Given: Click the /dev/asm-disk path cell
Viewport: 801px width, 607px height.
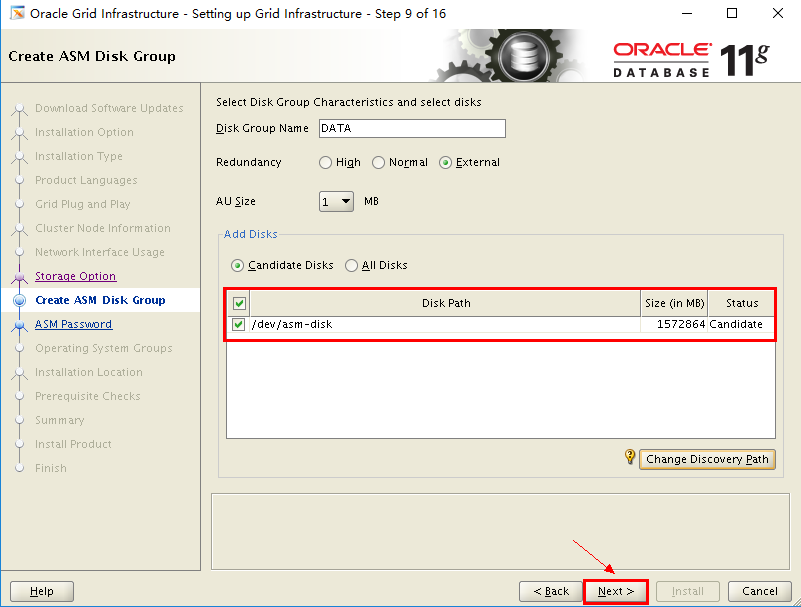Looking at the screenshot, I should point(445,324).
